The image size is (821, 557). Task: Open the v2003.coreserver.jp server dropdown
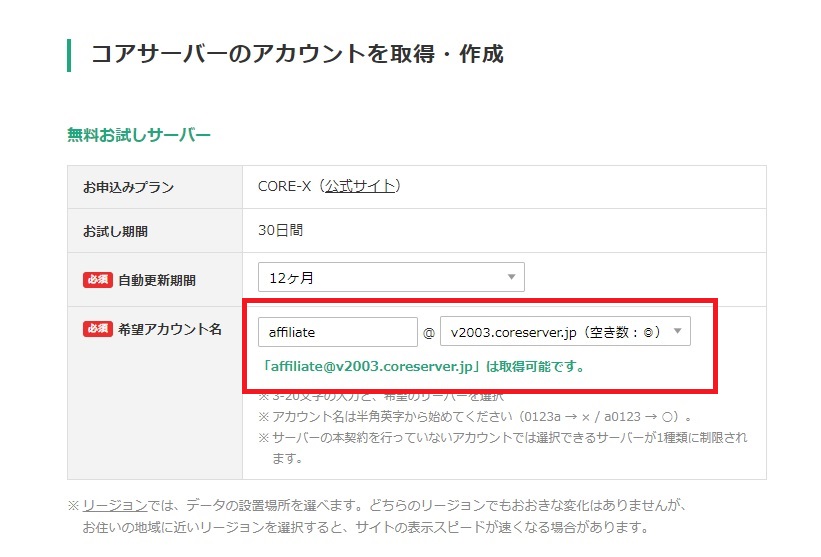[x=565, y=331]
